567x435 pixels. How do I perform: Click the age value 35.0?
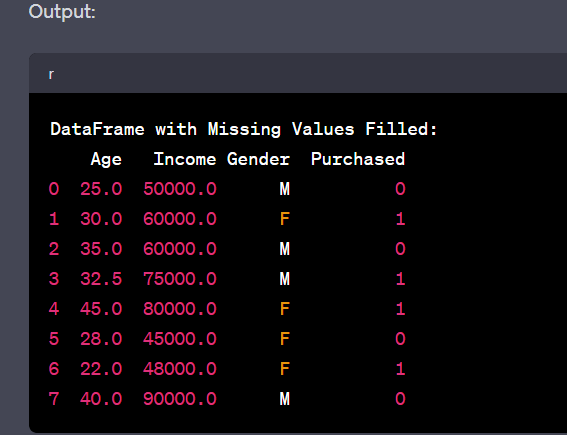click(101, 249)
